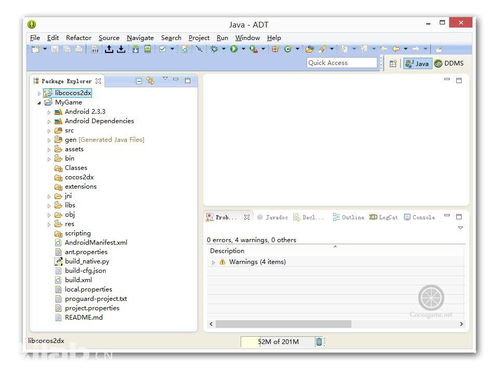This screenshot has width=499, height=370.
Task: Collapse the MyGame project node
Action: (x=39, y=103)
